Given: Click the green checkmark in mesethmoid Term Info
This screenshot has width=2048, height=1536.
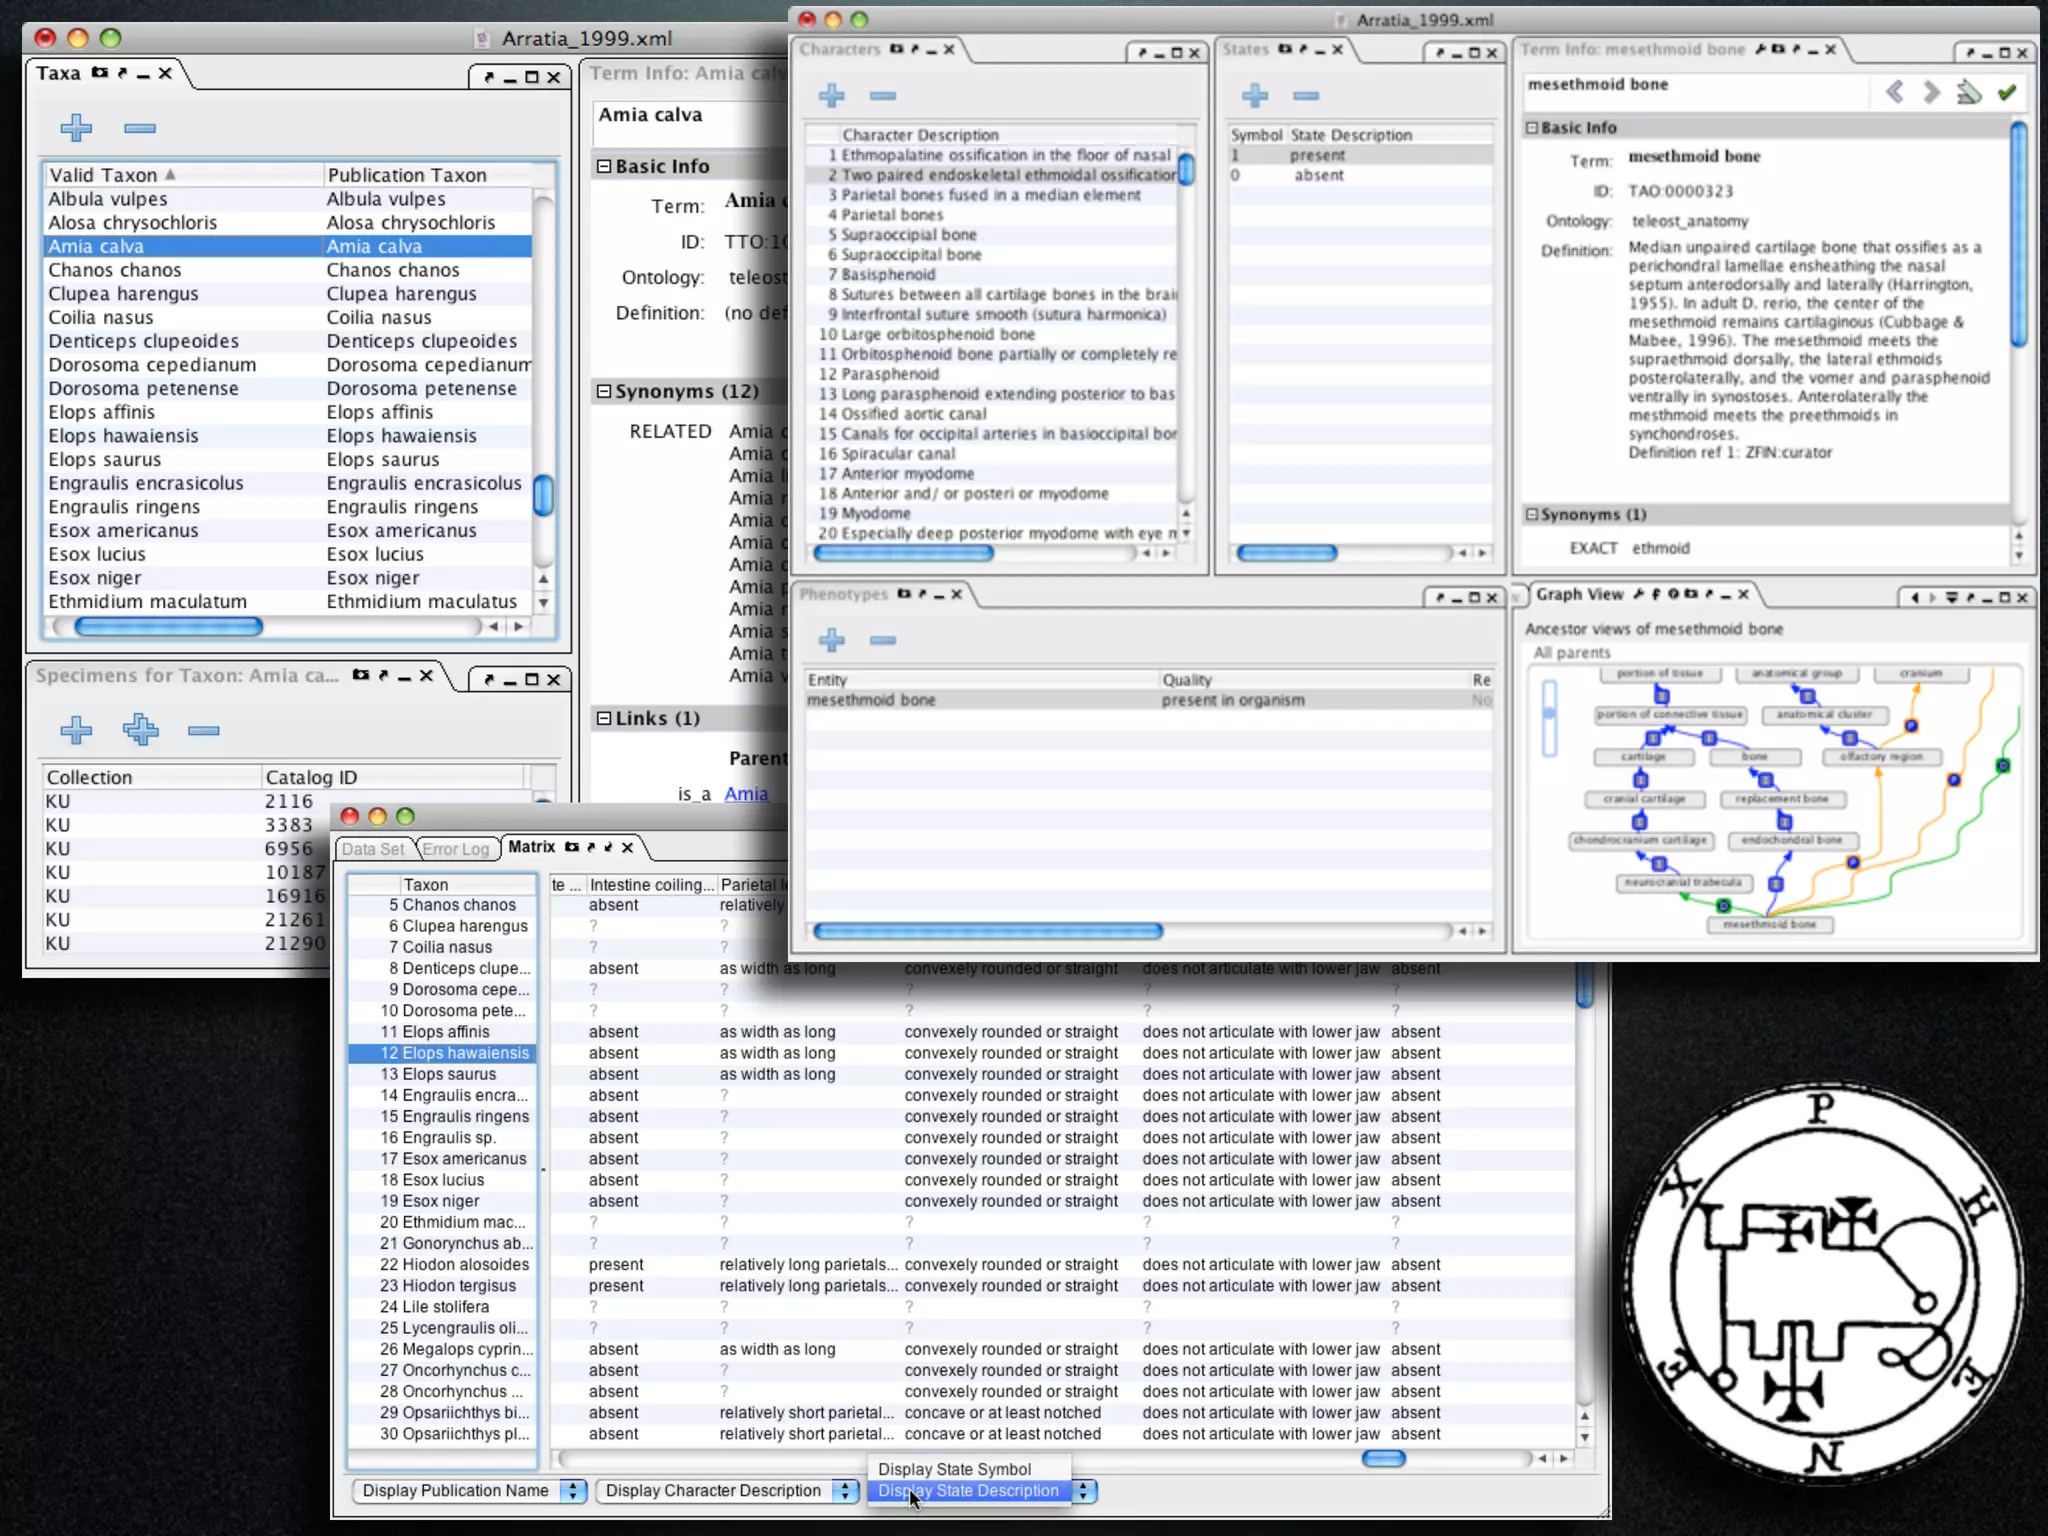Looking at the screenshot, I should (2006, 93).
